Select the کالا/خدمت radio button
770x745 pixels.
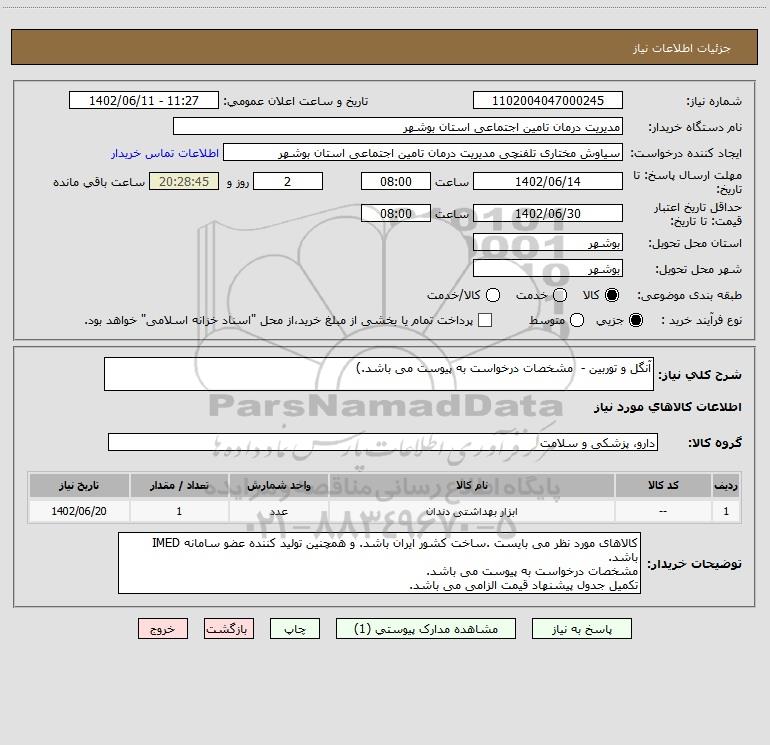pyautogui.click(x=493, y=295)
